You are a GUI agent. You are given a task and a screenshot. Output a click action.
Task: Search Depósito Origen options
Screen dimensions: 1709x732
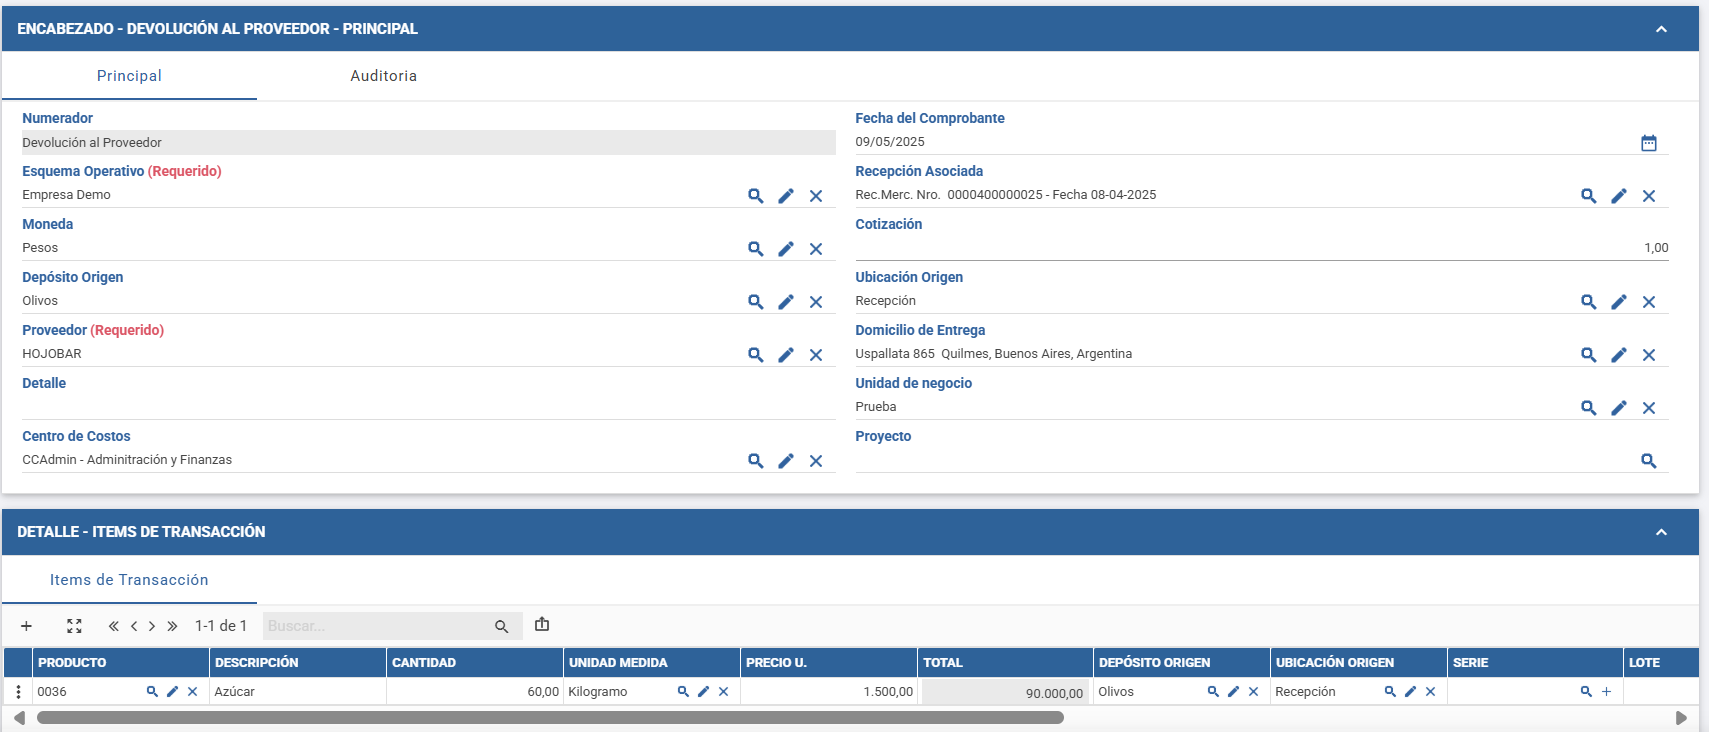tap(756, 302)
